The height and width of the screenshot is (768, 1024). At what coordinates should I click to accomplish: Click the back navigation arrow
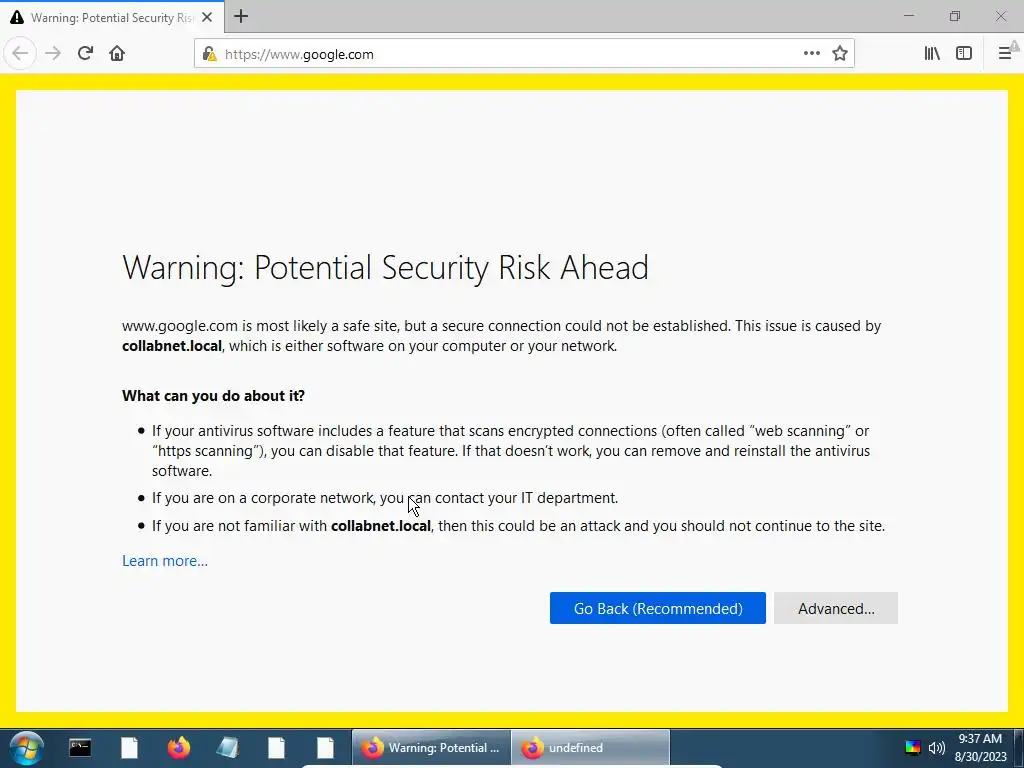(x=20, y=54)
